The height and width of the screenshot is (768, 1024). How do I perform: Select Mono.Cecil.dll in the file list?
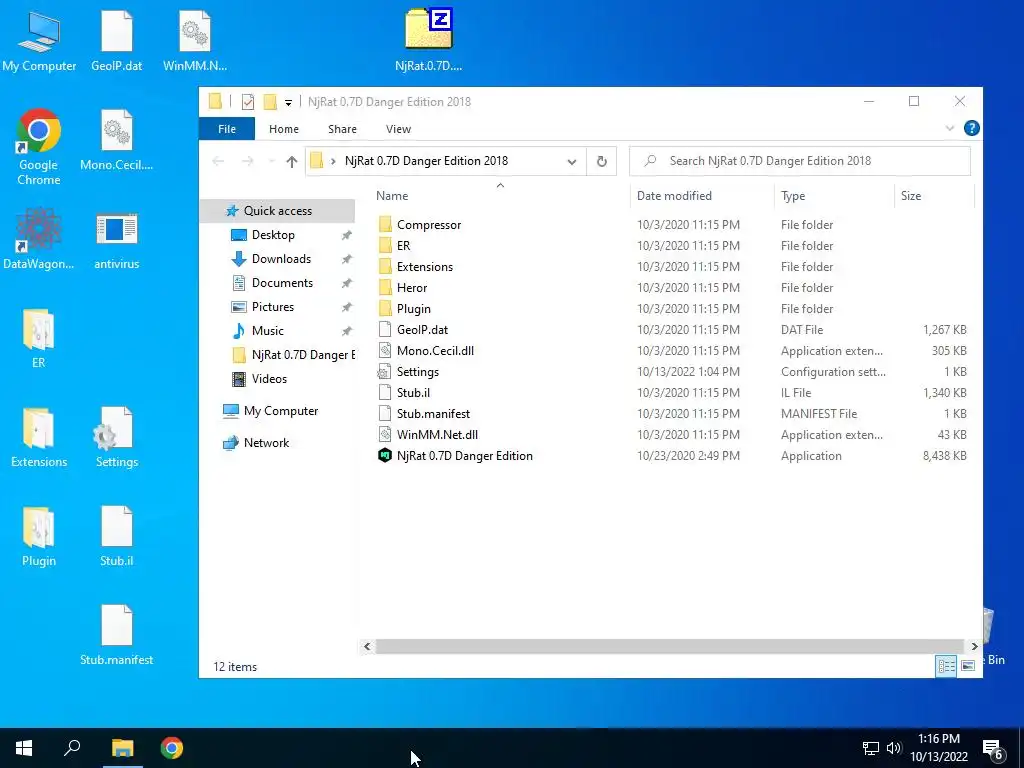click(435, 351)
